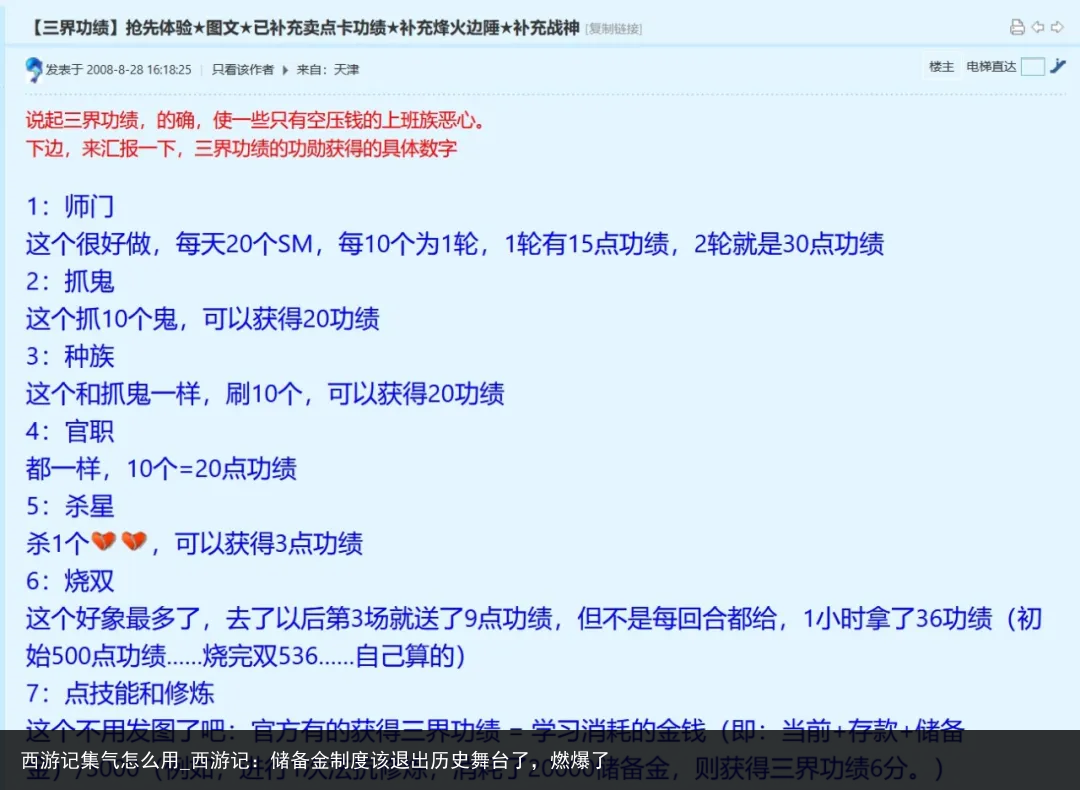This screenshot has width=1080, height=790.
Task: Click the red line starting 说起三界功绩
Action: pos(255,121)
